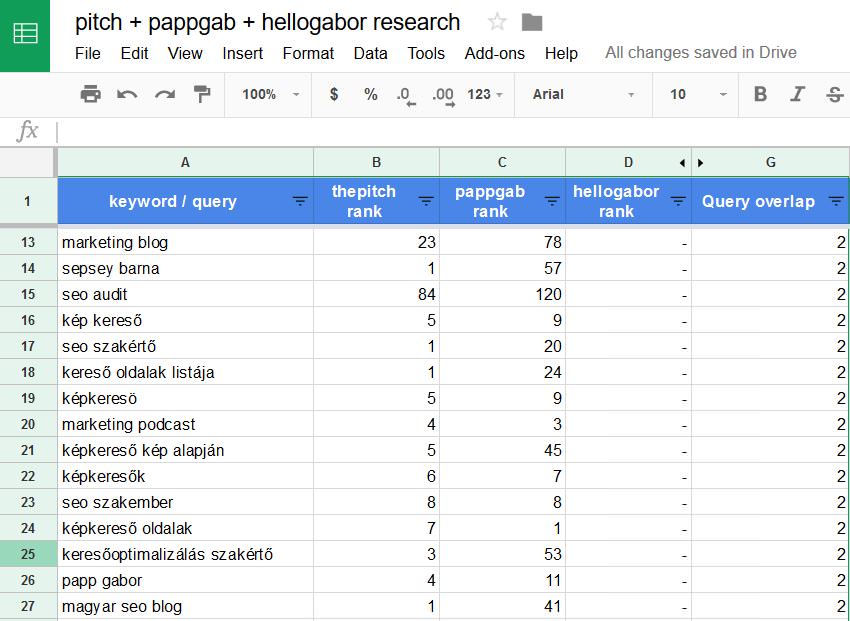Open filter for Query overlap column
This screenshot has height=621, width=850.
click(x=836, y=201)
